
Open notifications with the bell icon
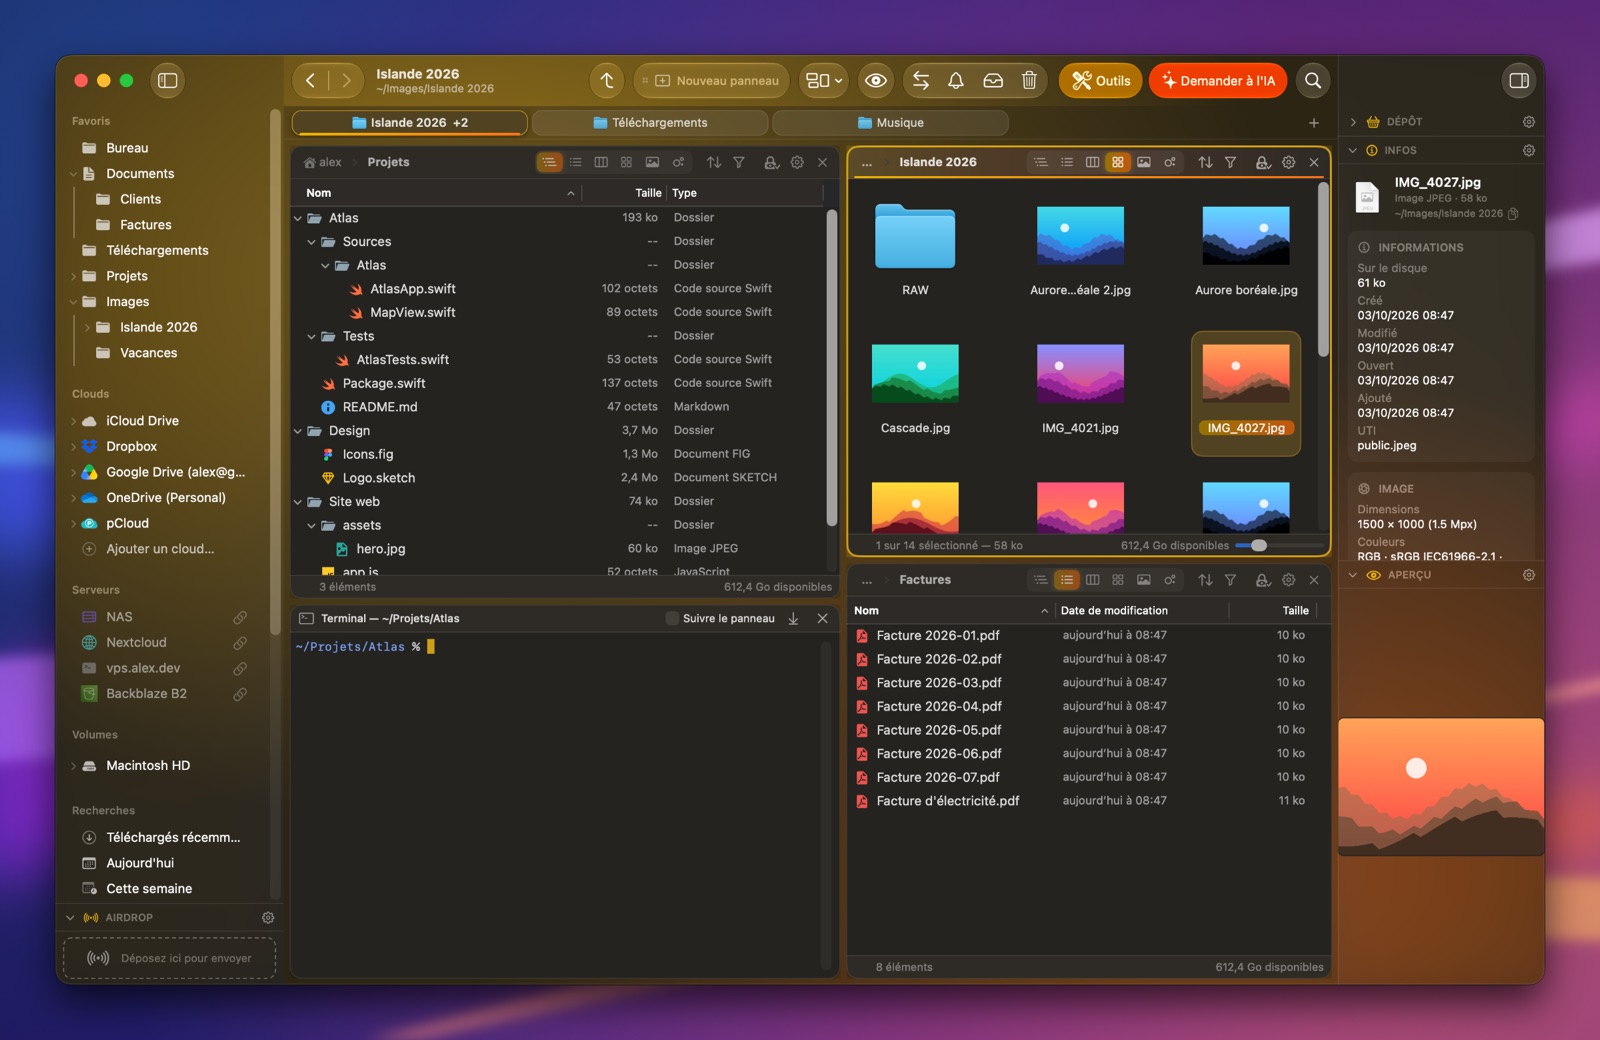coord(956,81)
